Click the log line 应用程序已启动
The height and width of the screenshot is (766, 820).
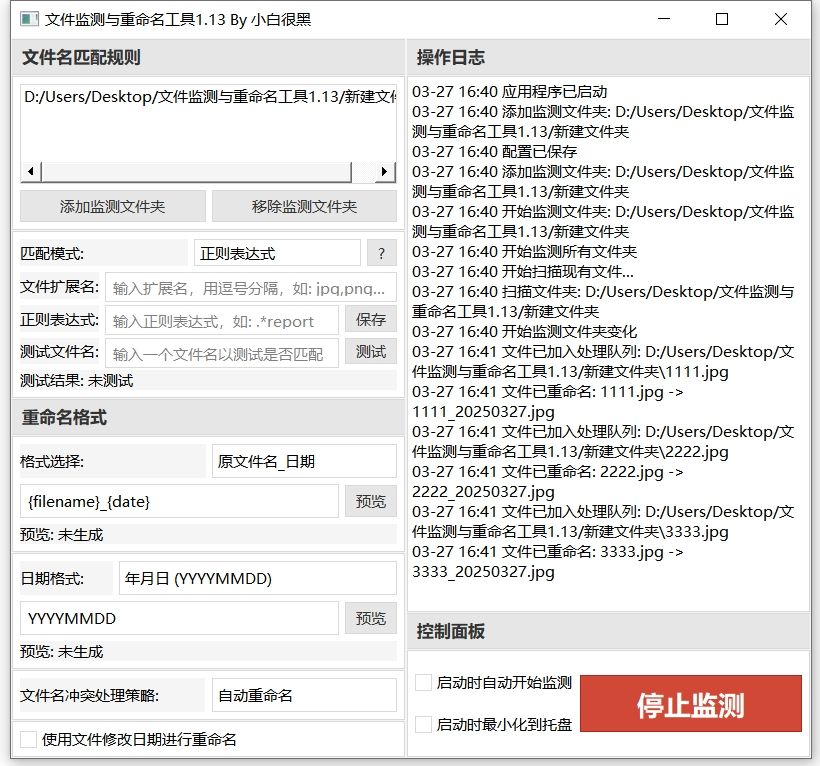tap(509, 92)
